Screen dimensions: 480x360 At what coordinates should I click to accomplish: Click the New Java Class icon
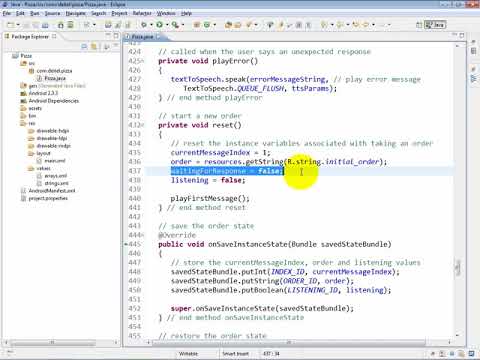coord(207,25)
